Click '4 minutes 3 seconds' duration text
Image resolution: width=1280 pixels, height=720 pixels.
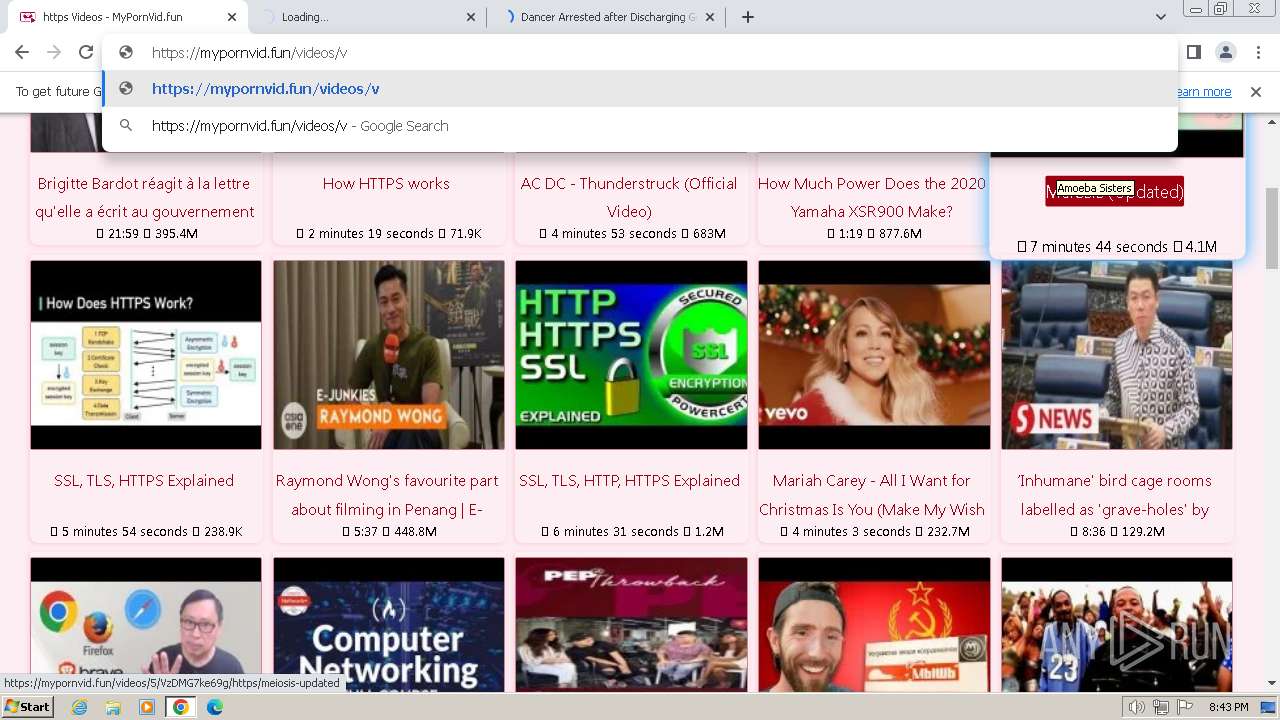coord(851,532)
